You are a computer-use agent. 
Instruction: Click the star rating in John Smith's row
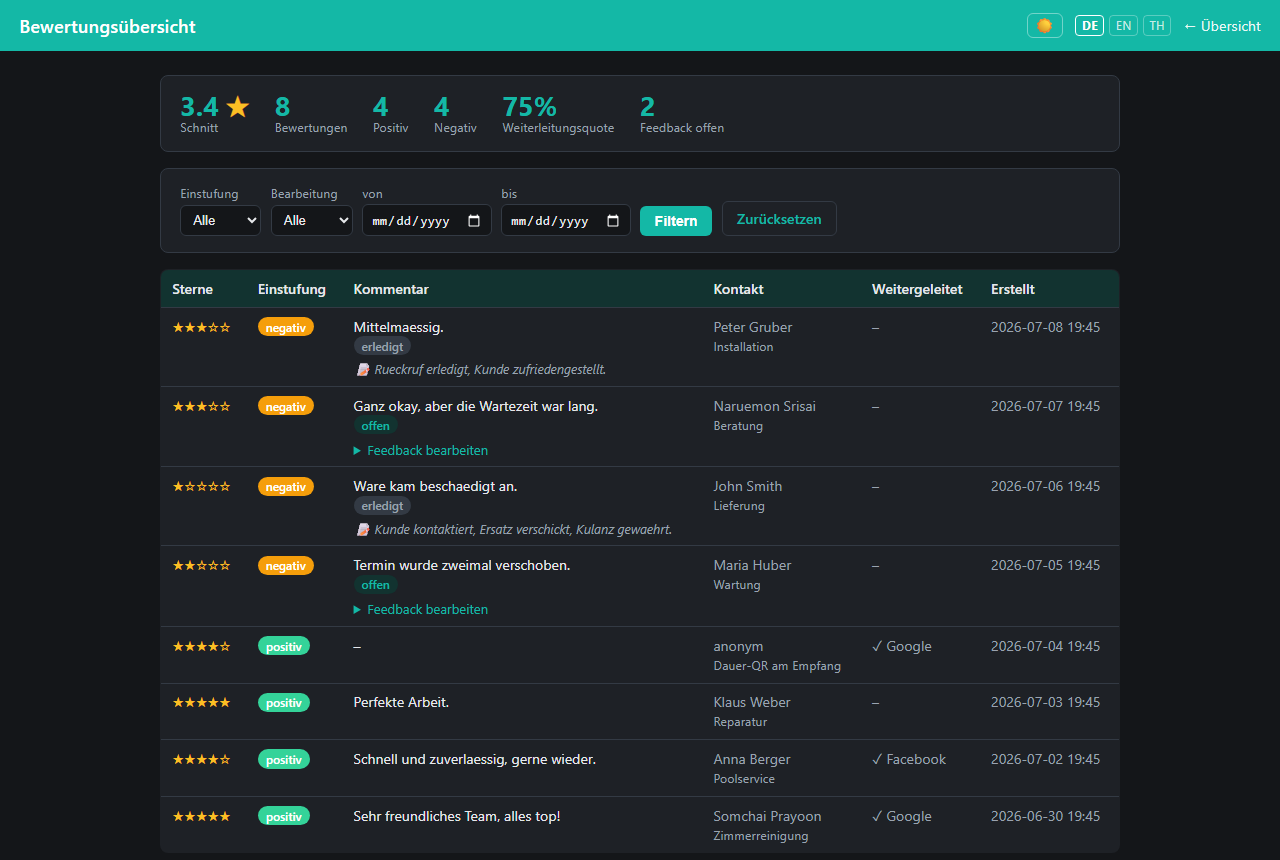202,486
